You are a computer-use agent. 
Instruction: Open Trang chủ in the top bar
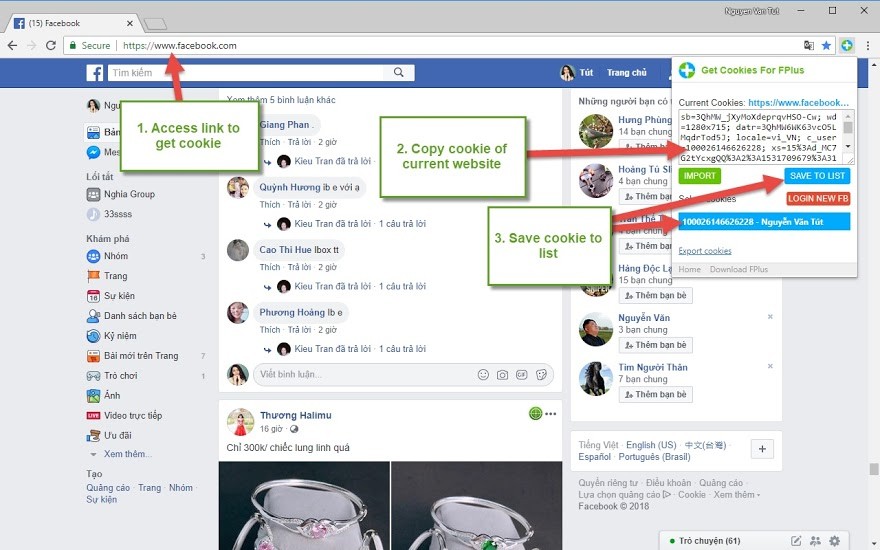click(x=627, y=72)
